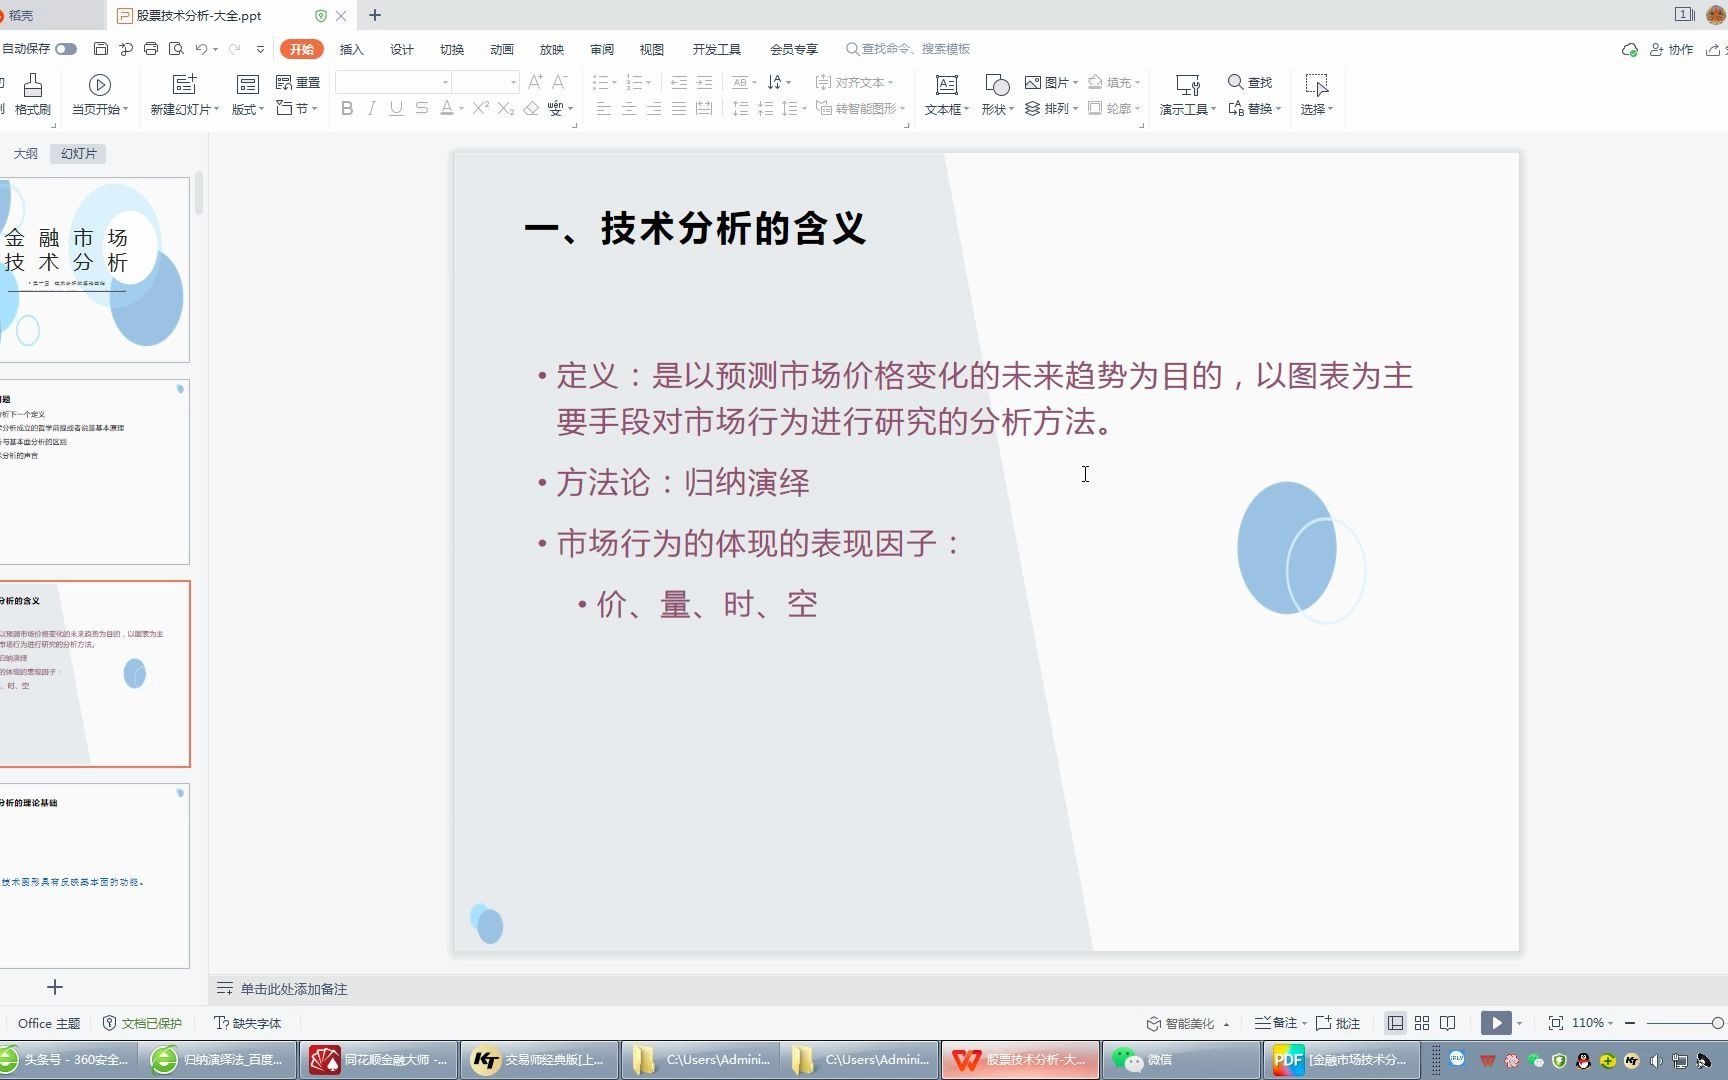Click the zoom out minus button
Viewport: 1728px width, 1080px height.
click(x=1630, y=1023)
